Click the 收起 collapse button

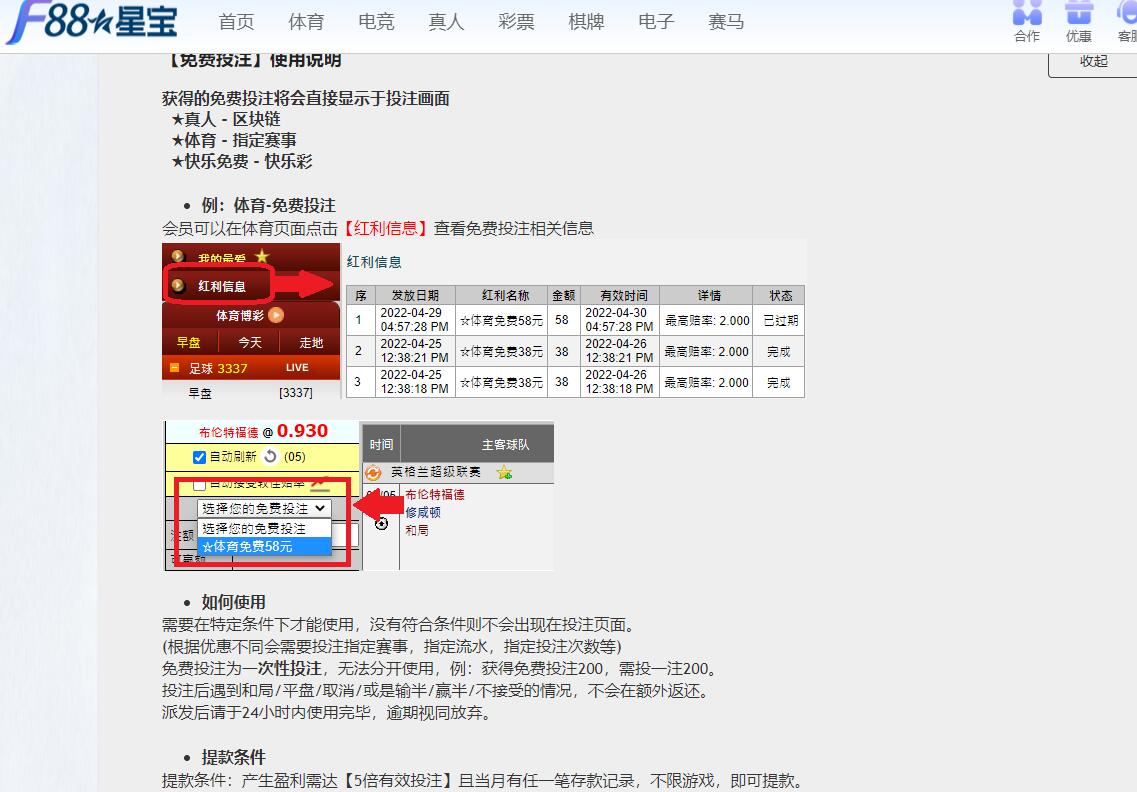coord(1093,63)
